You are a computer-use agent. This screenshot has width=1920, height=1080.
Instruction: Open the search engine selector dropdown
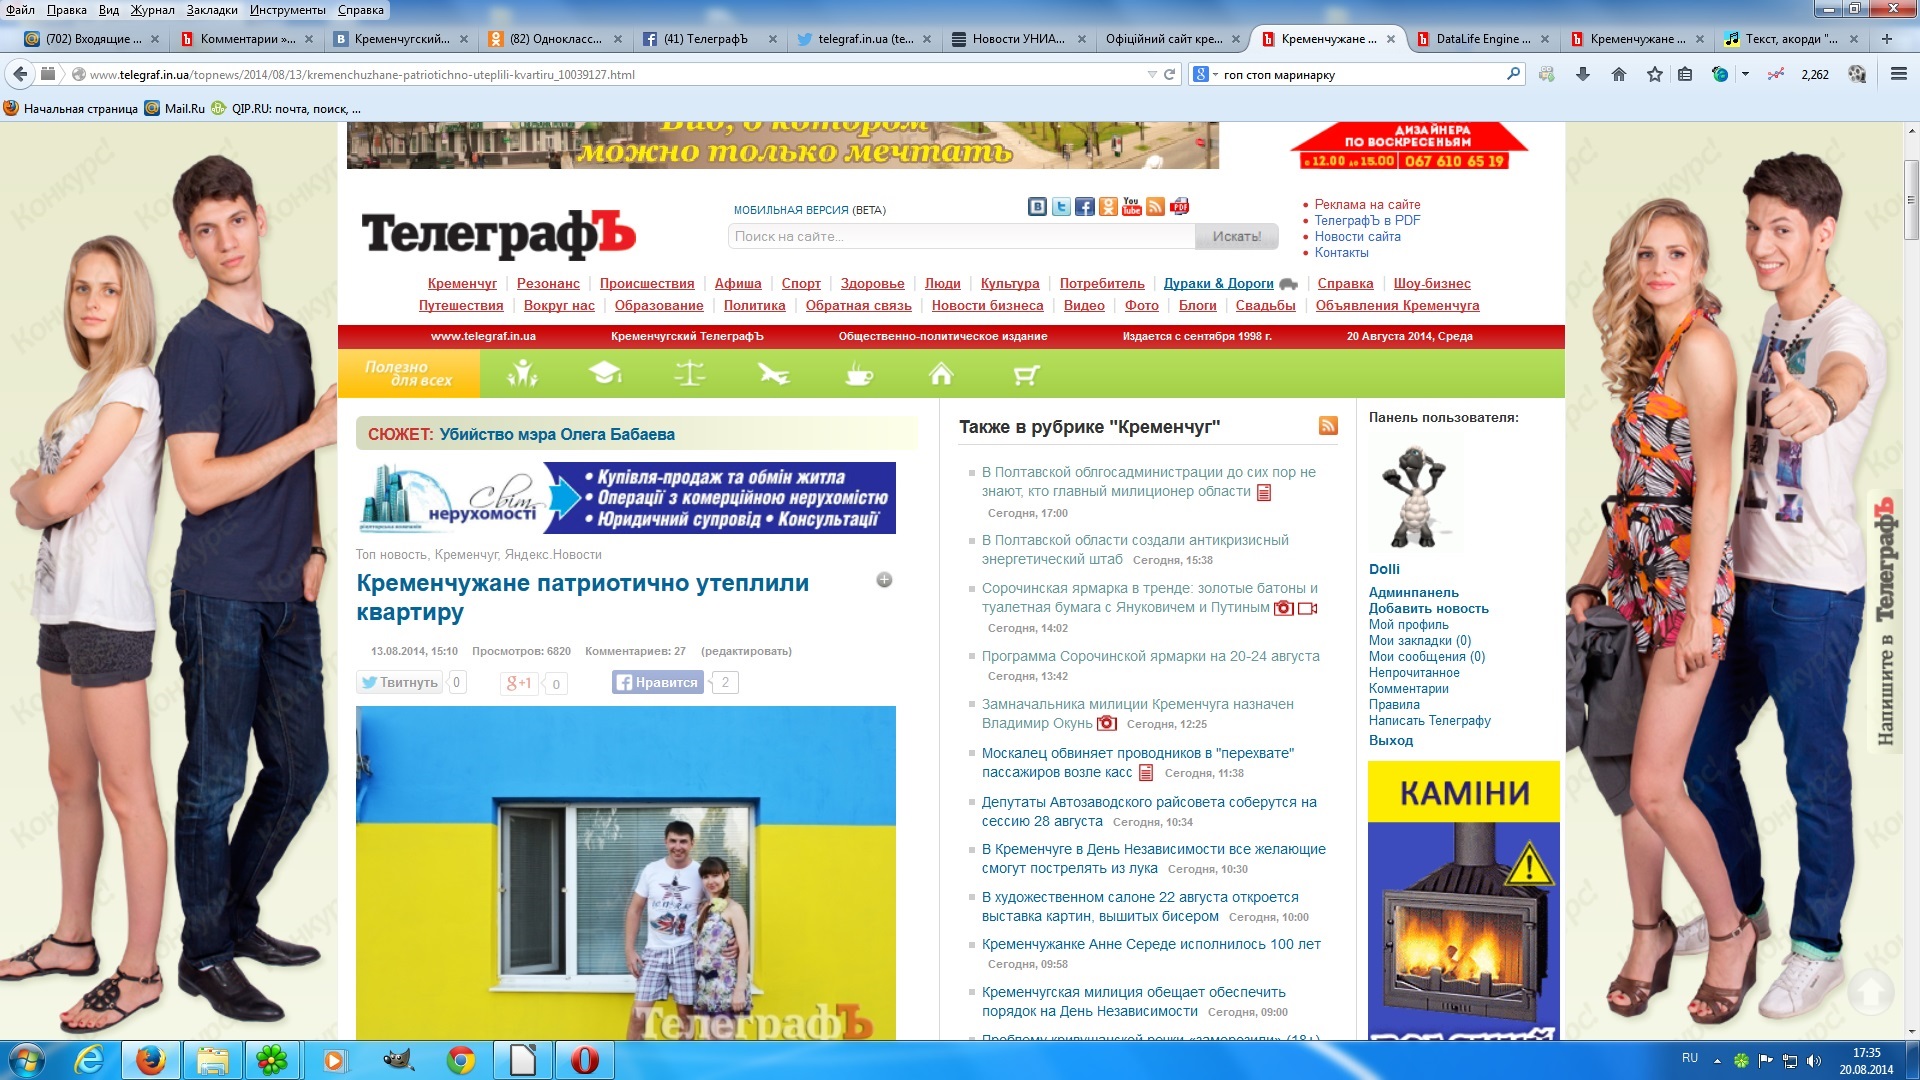(x=1206, y=74)
